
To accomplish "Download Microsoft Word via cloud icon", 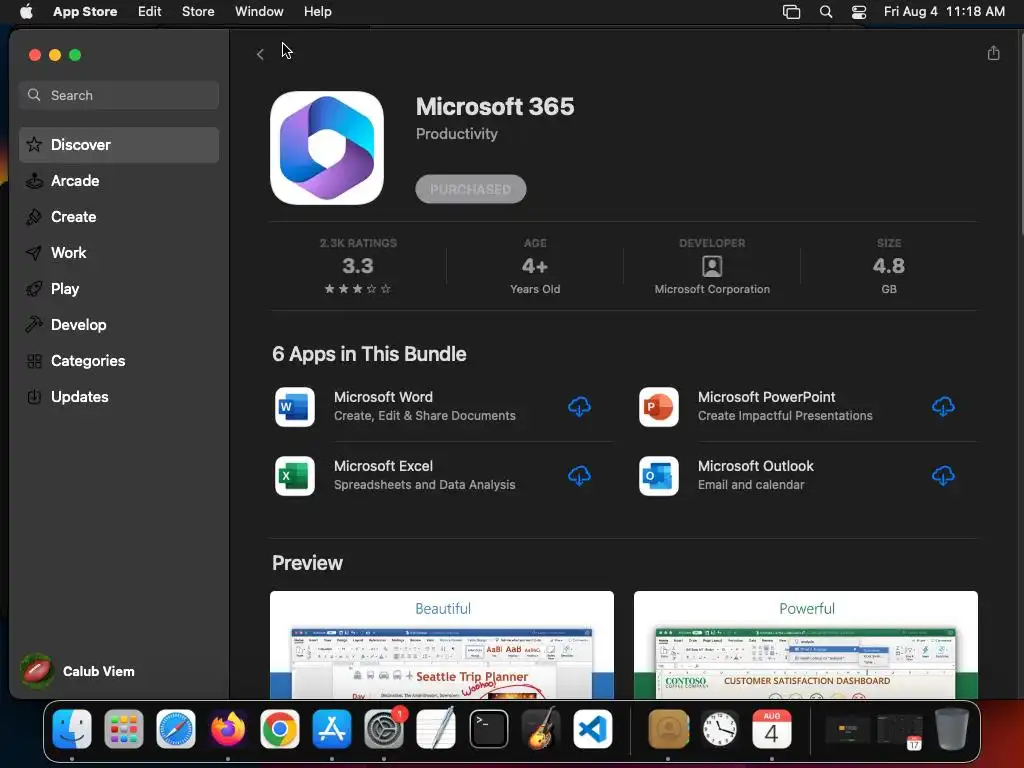I will tap(579, 407).
